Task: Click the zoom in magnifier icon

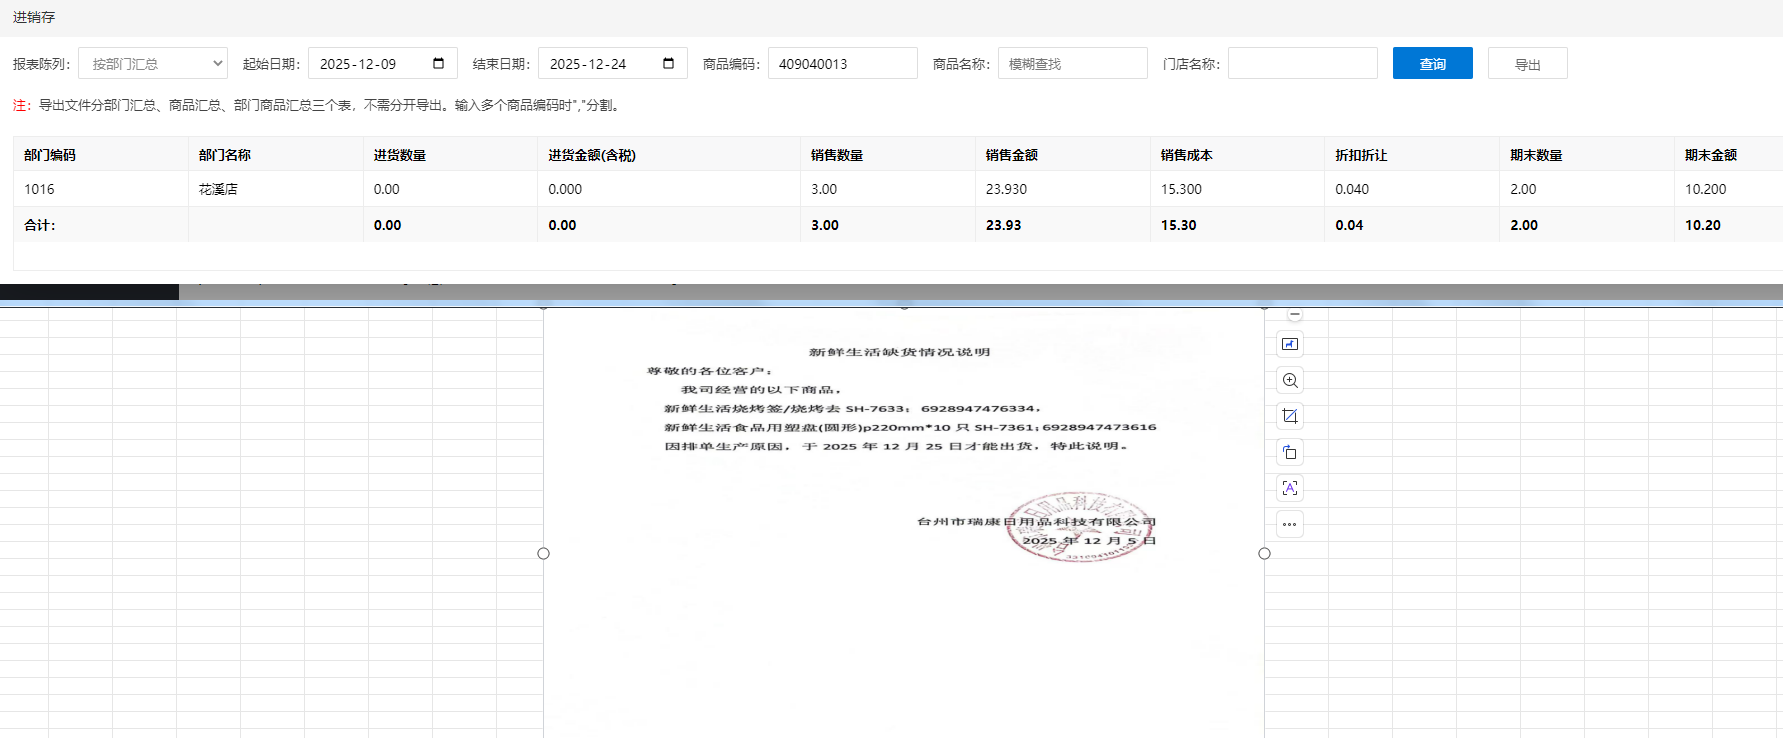Action: tap(1290, 381)
